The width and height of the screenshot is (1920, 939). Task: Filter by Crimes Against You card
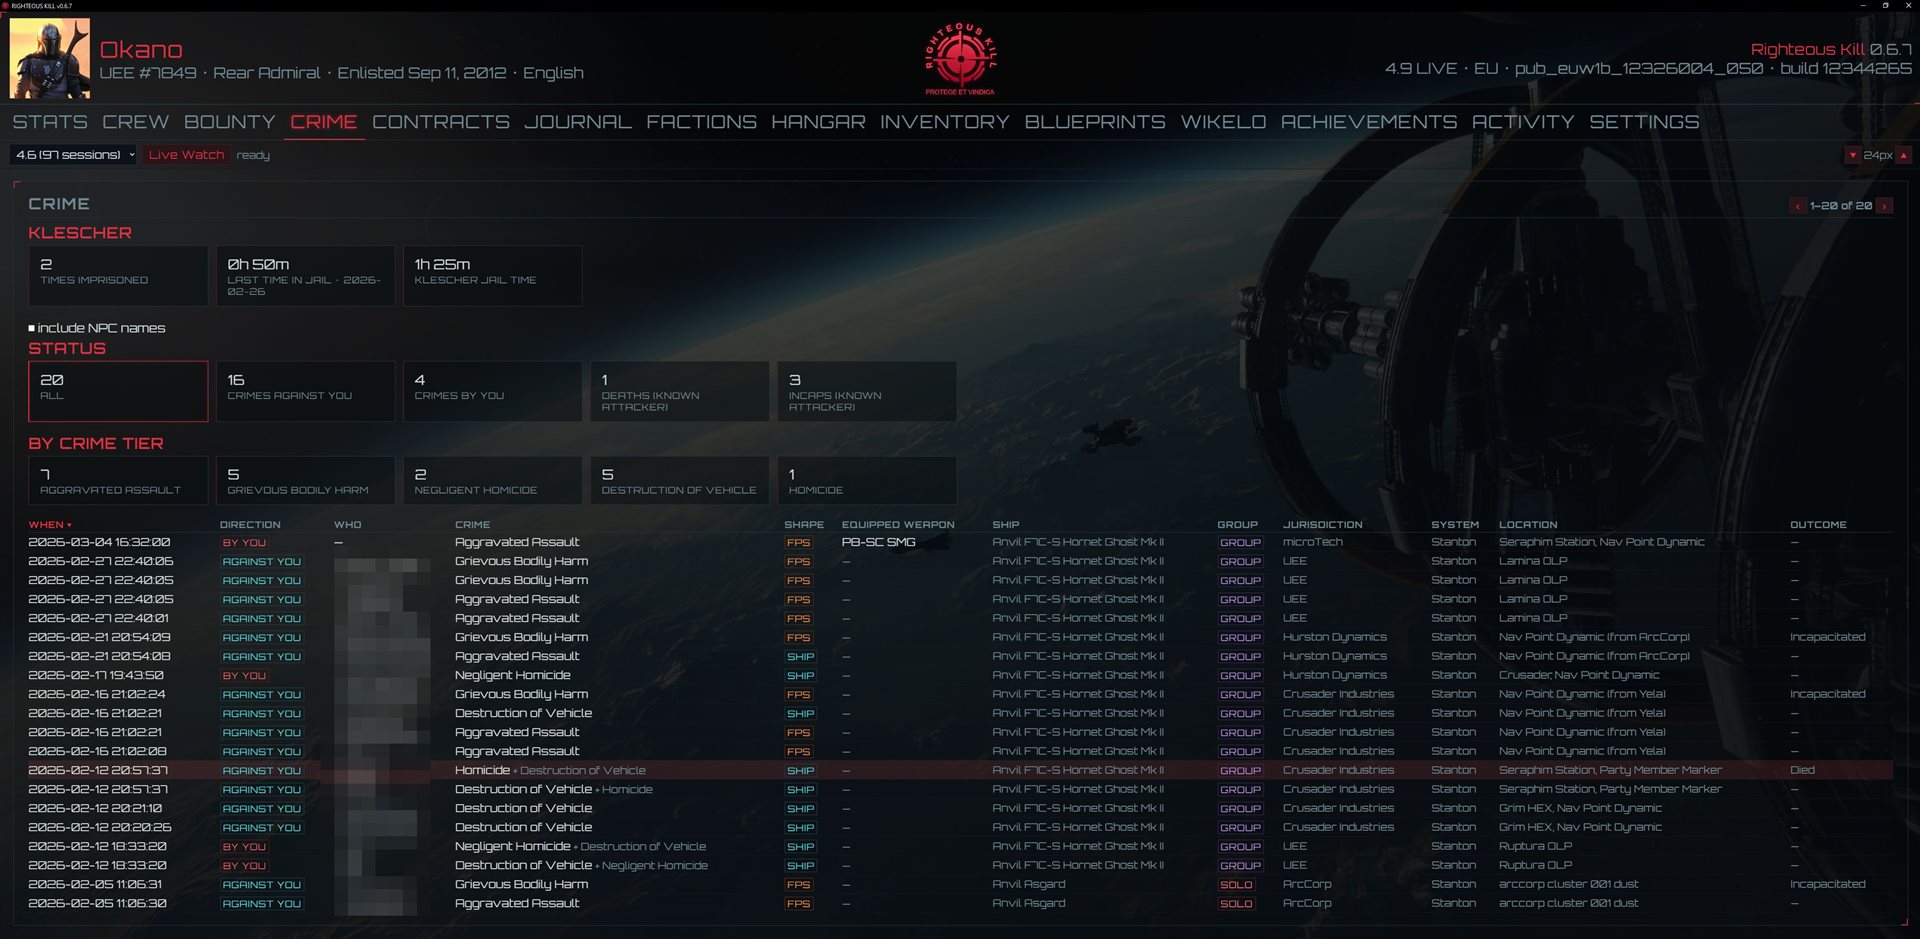[x=305, y=391]
